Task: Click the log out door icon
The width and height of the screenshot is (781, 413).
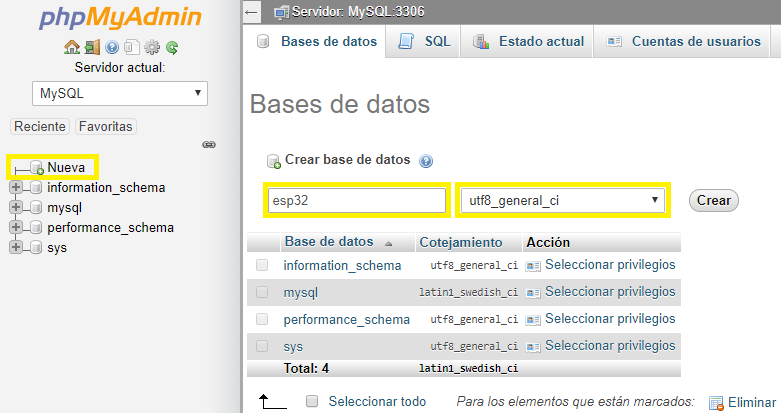Action: point(92,47)
